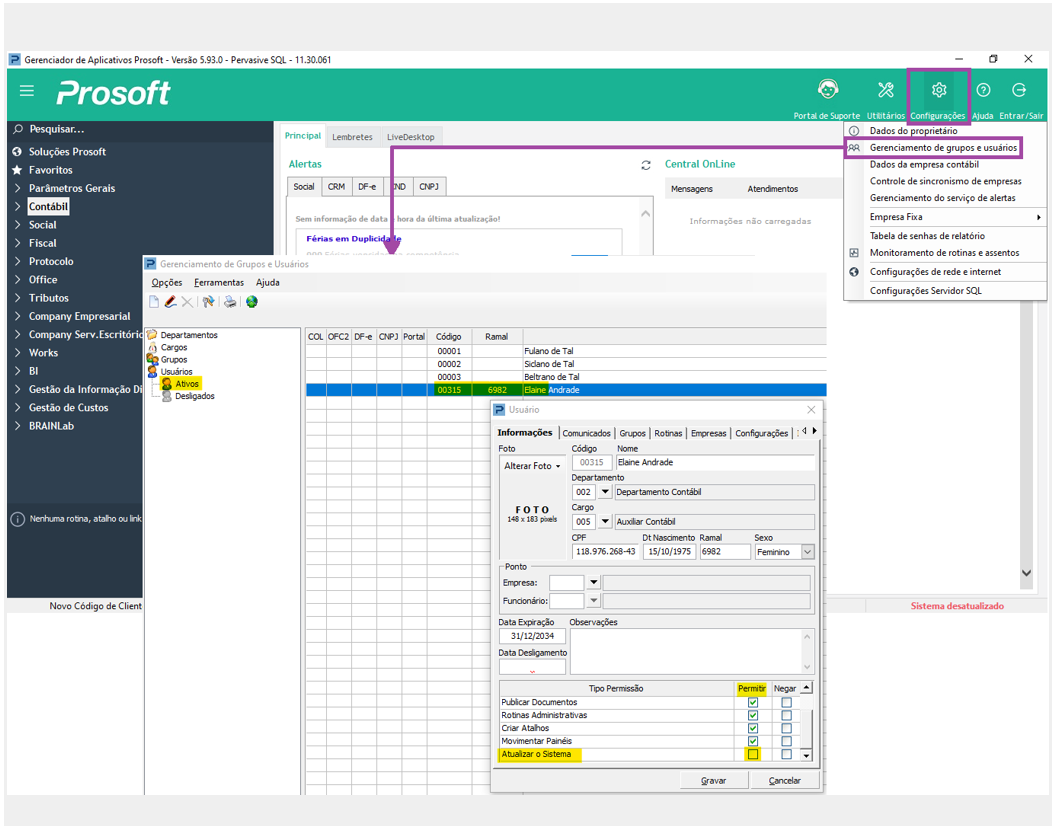This screenshot has width=1056, height=826.
Task: Switch to the Lembretes tab
Action: (x=352, y=137)
